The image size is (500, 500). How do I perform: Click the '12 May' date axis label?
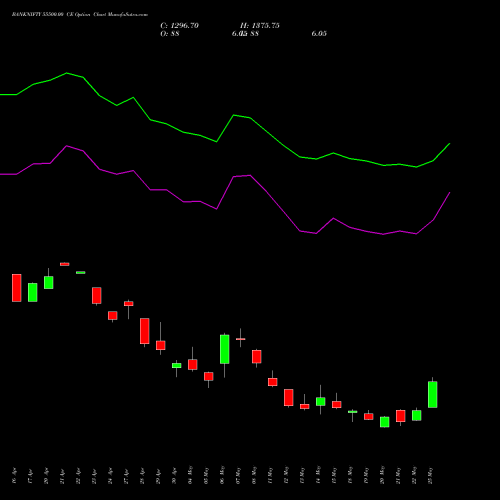[x=286, y=475]
